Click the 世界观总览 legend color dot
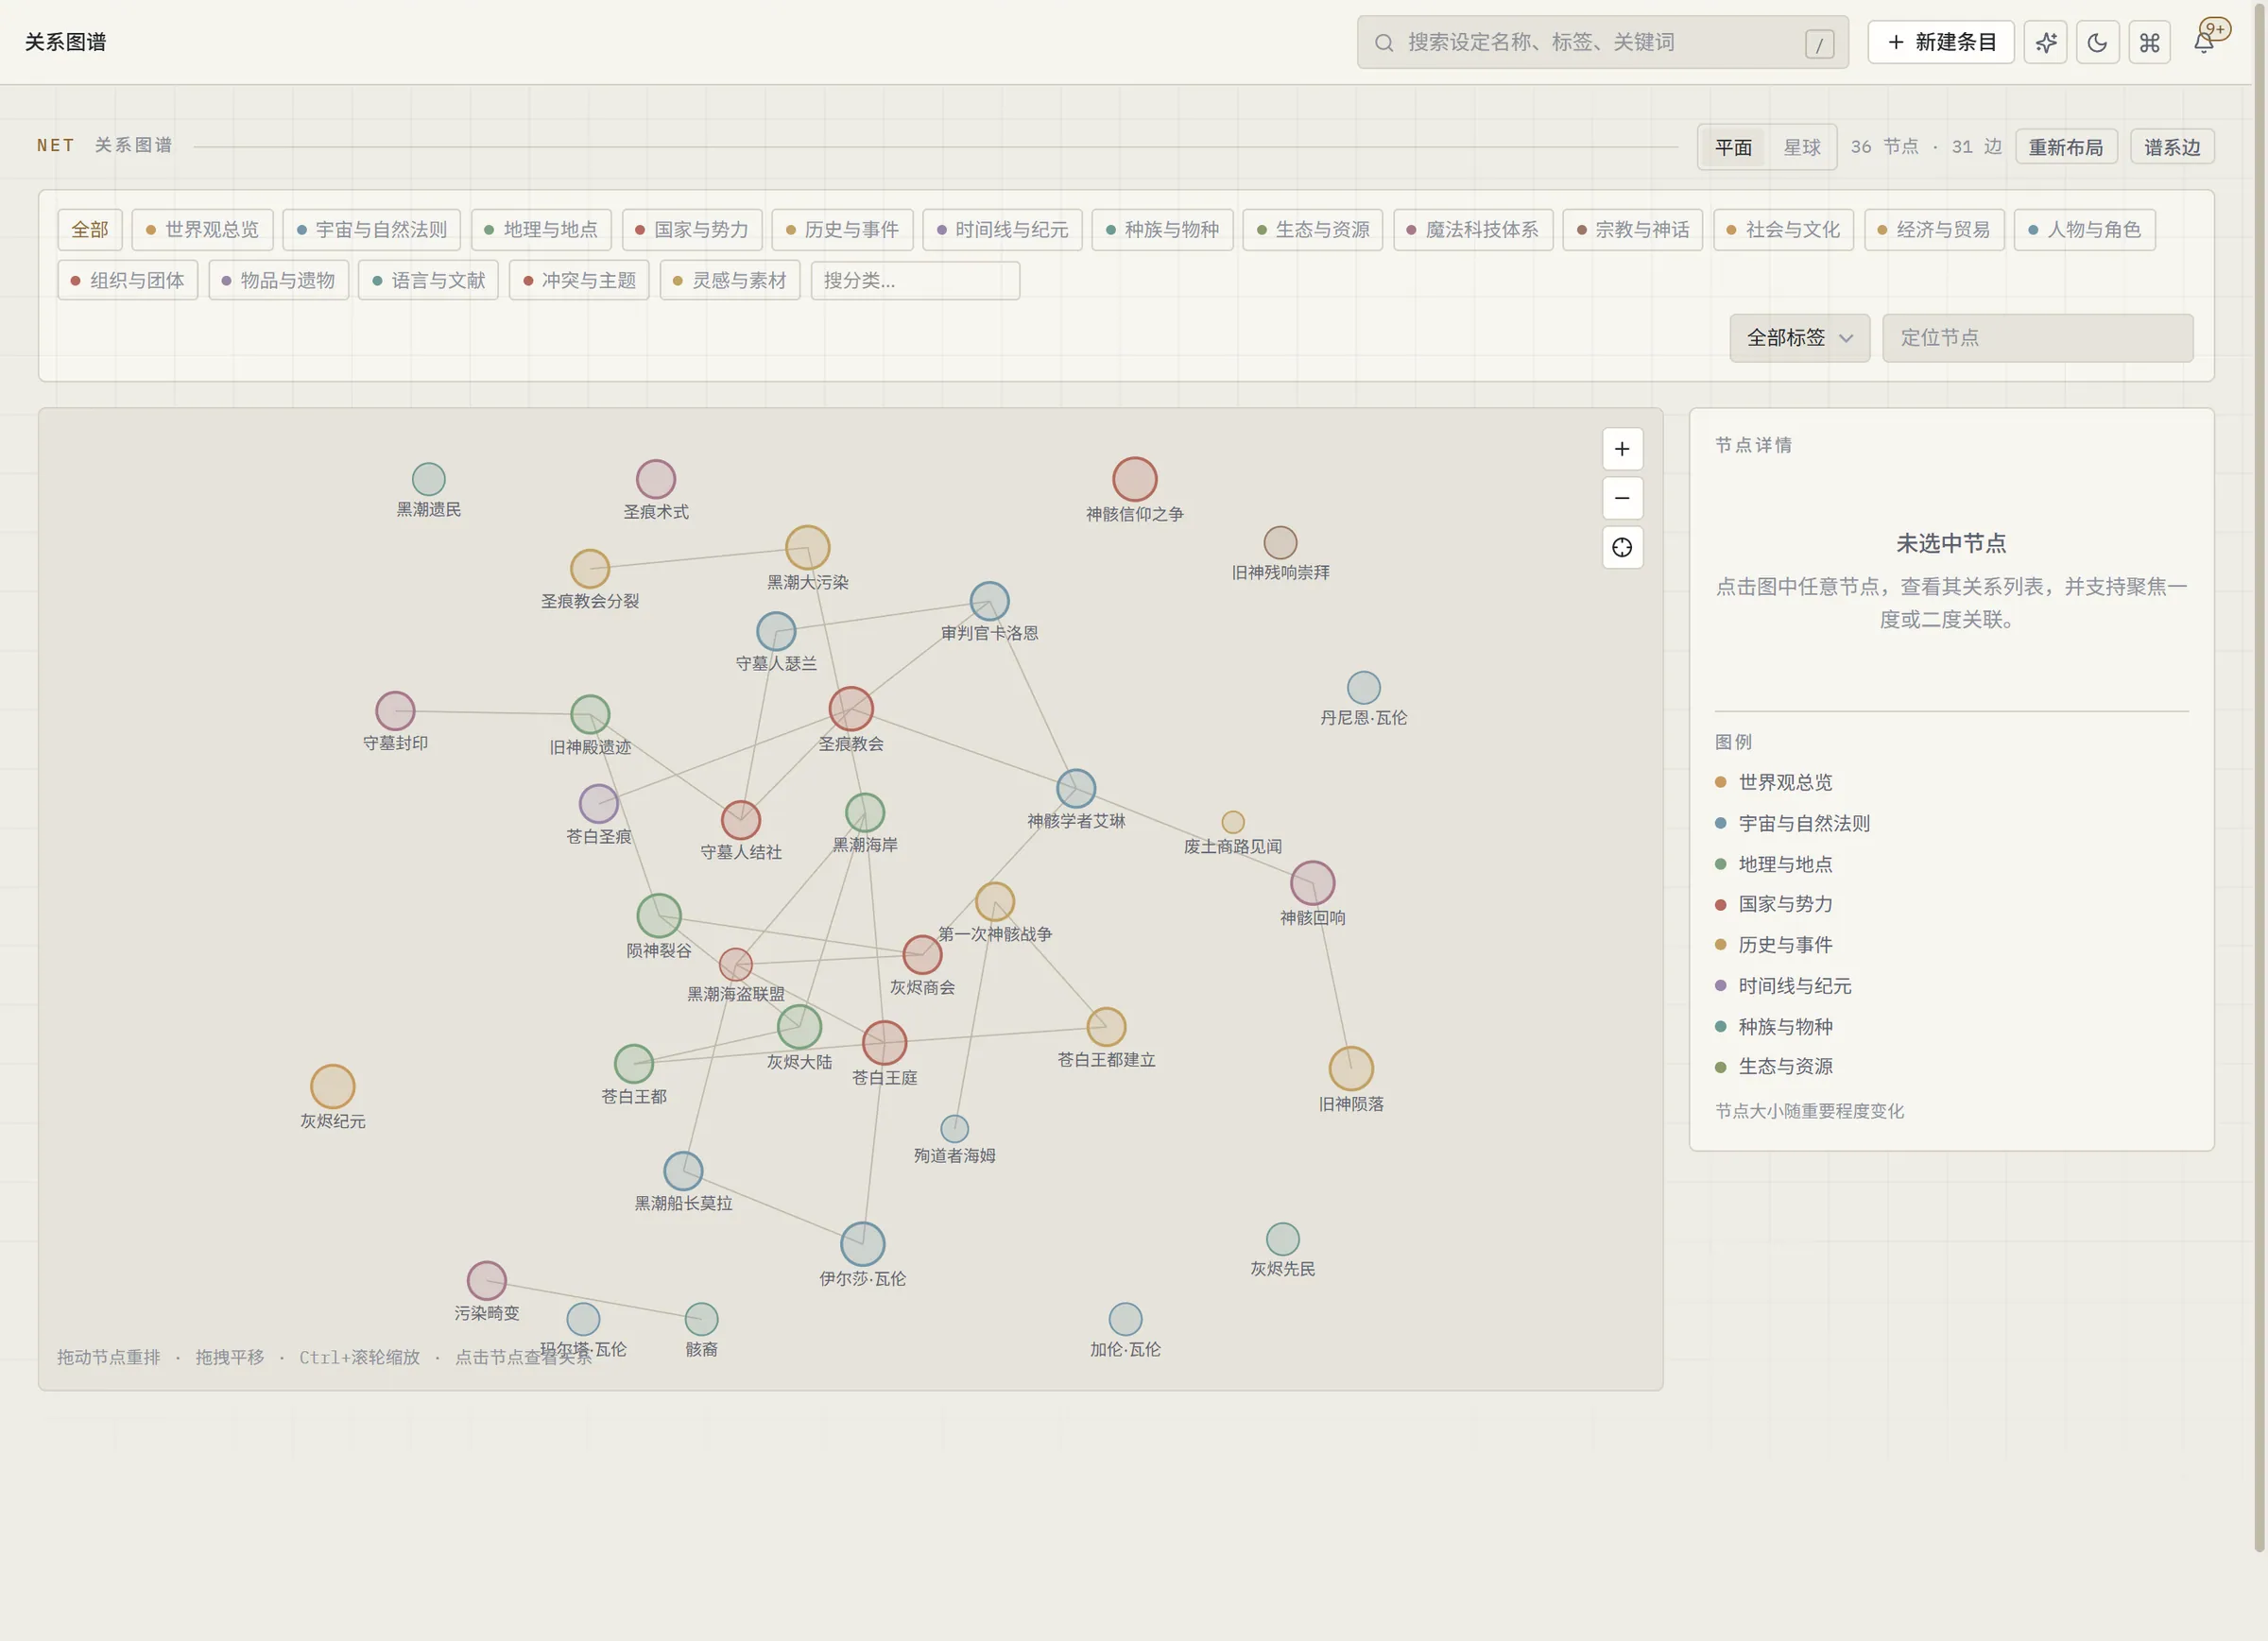 [x=1721, y=782]
